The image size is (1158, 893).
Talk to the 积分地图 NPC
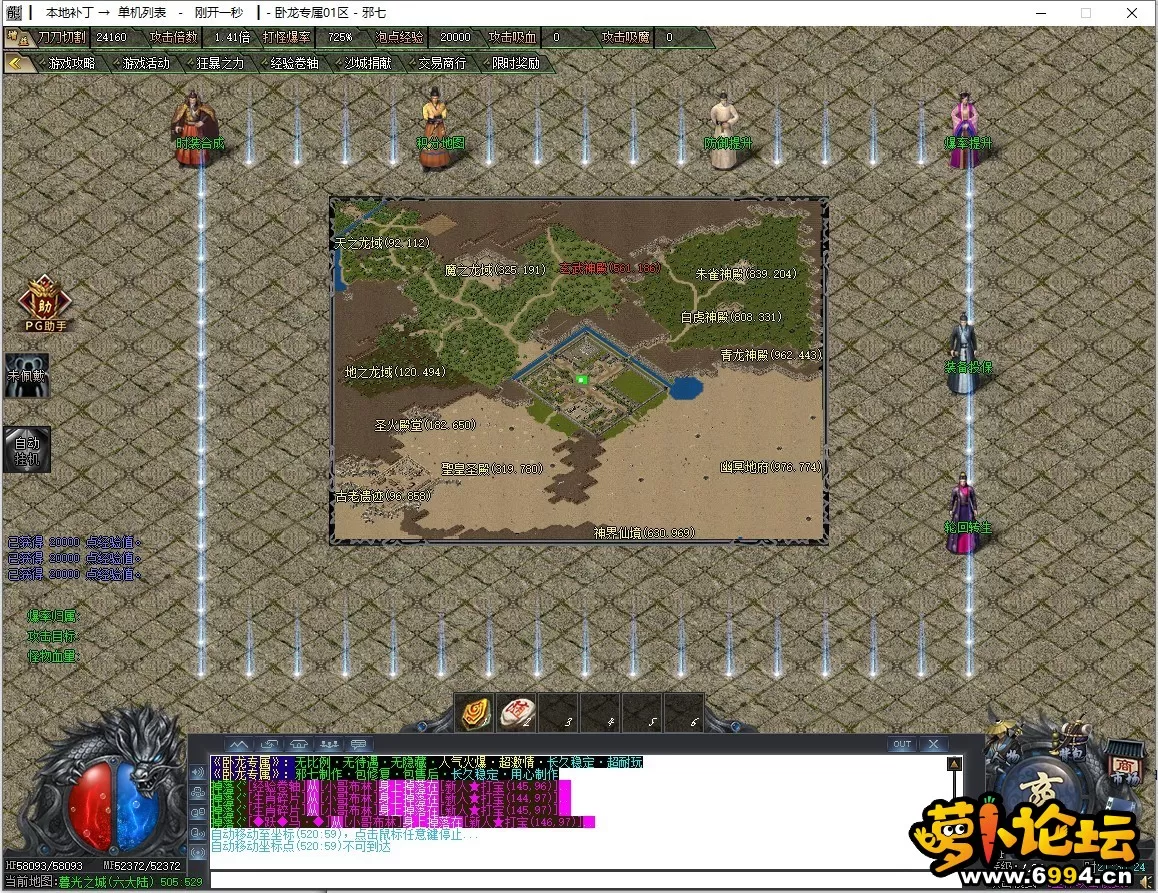click(436, 127)
